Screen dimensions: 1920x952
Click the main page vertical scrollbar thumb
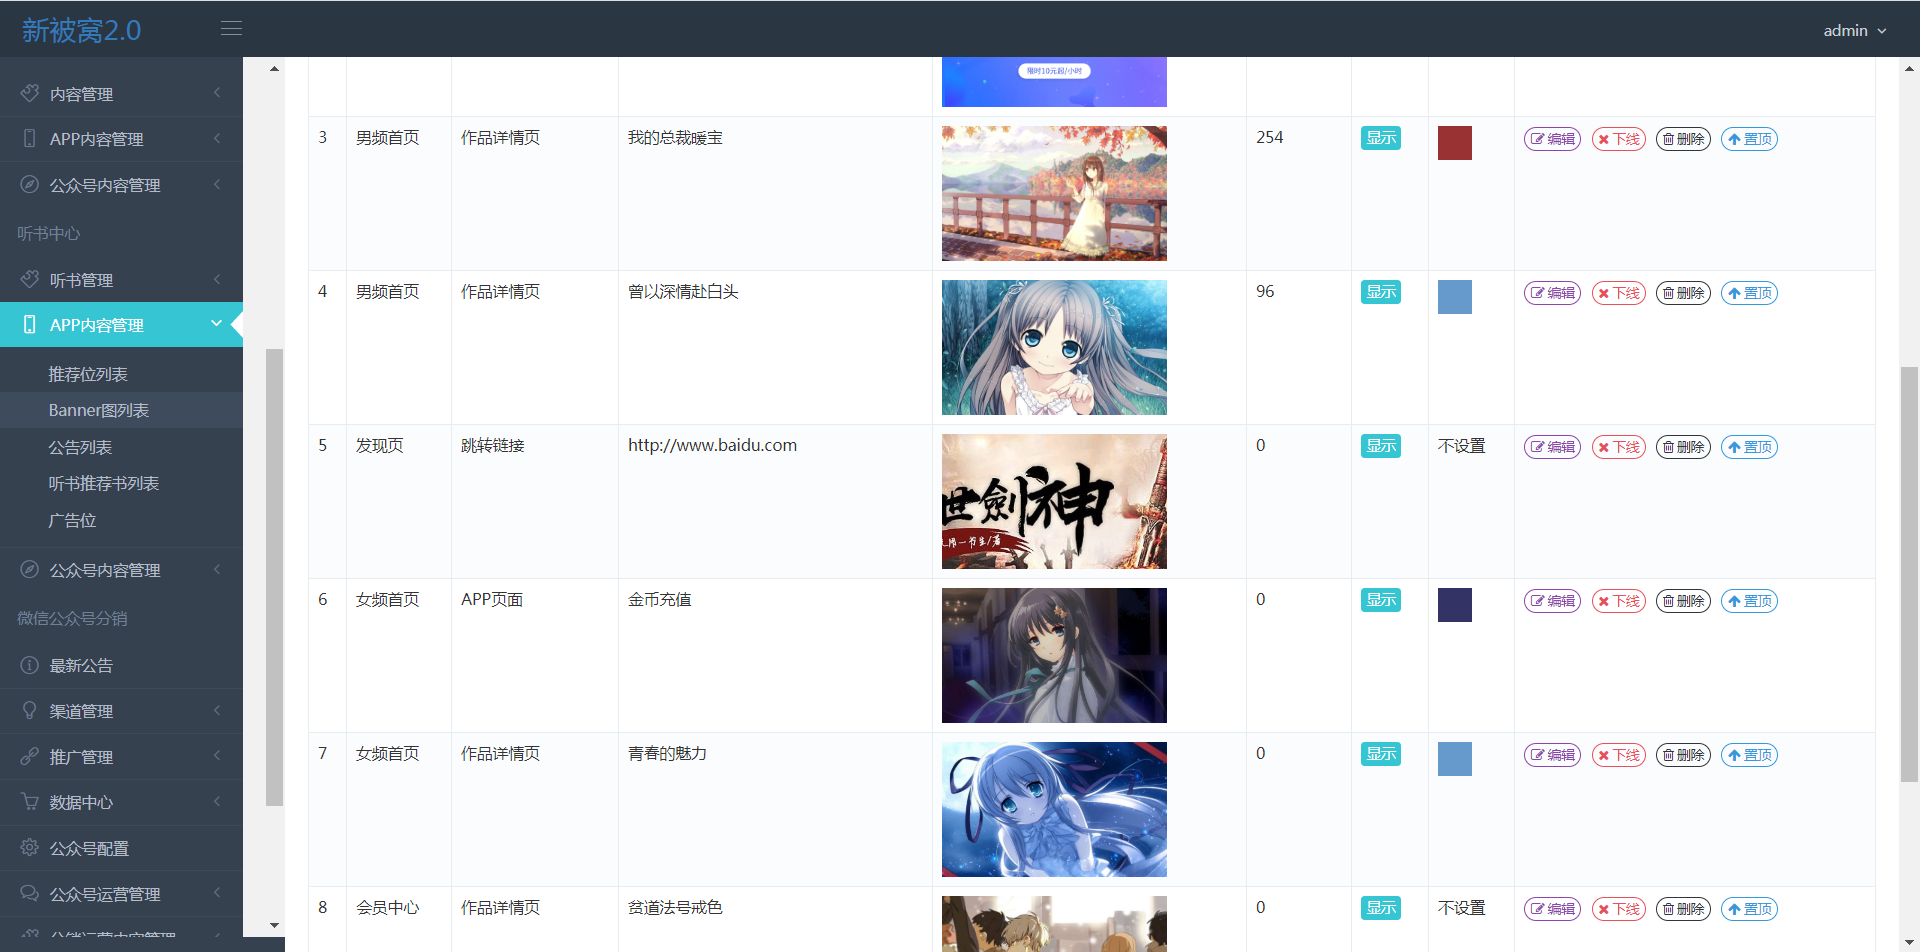1909,574
